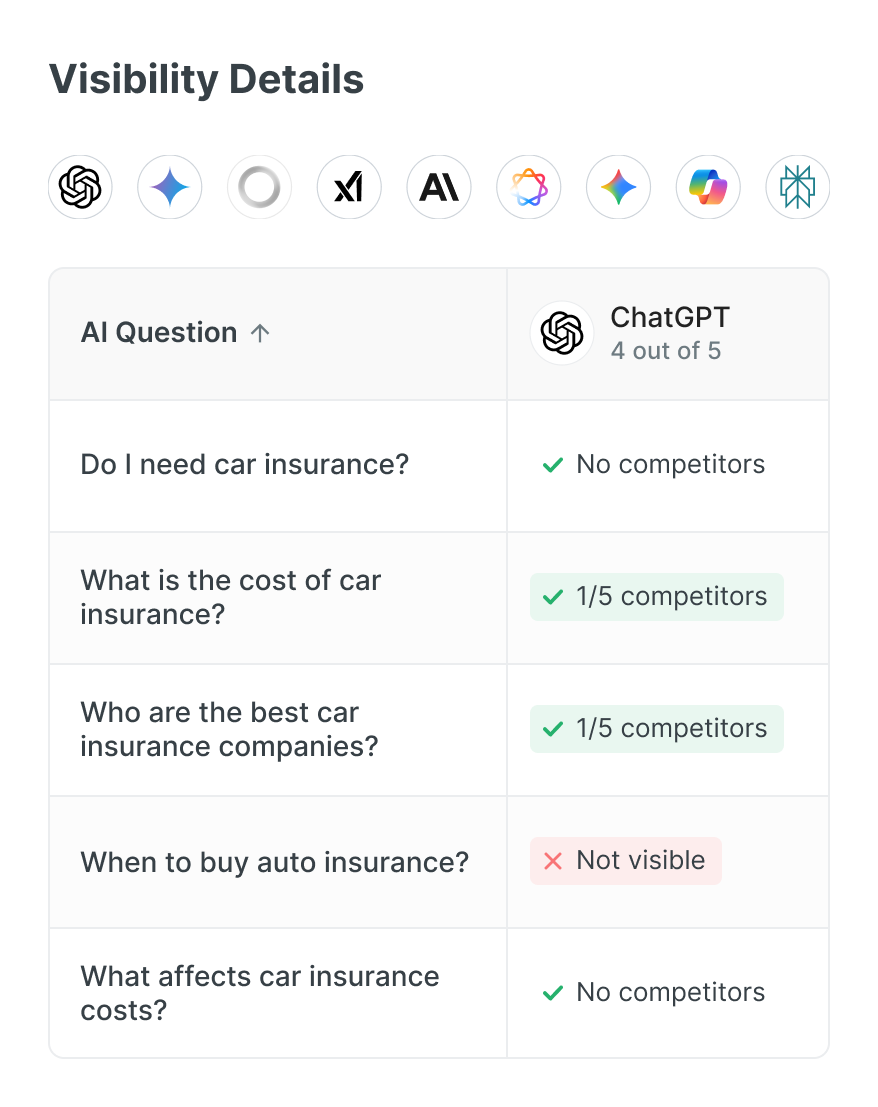This screenshot has width=878, height=1107.
Task: Click the sort arrow beside AI Question
Action: pos(260,332)
